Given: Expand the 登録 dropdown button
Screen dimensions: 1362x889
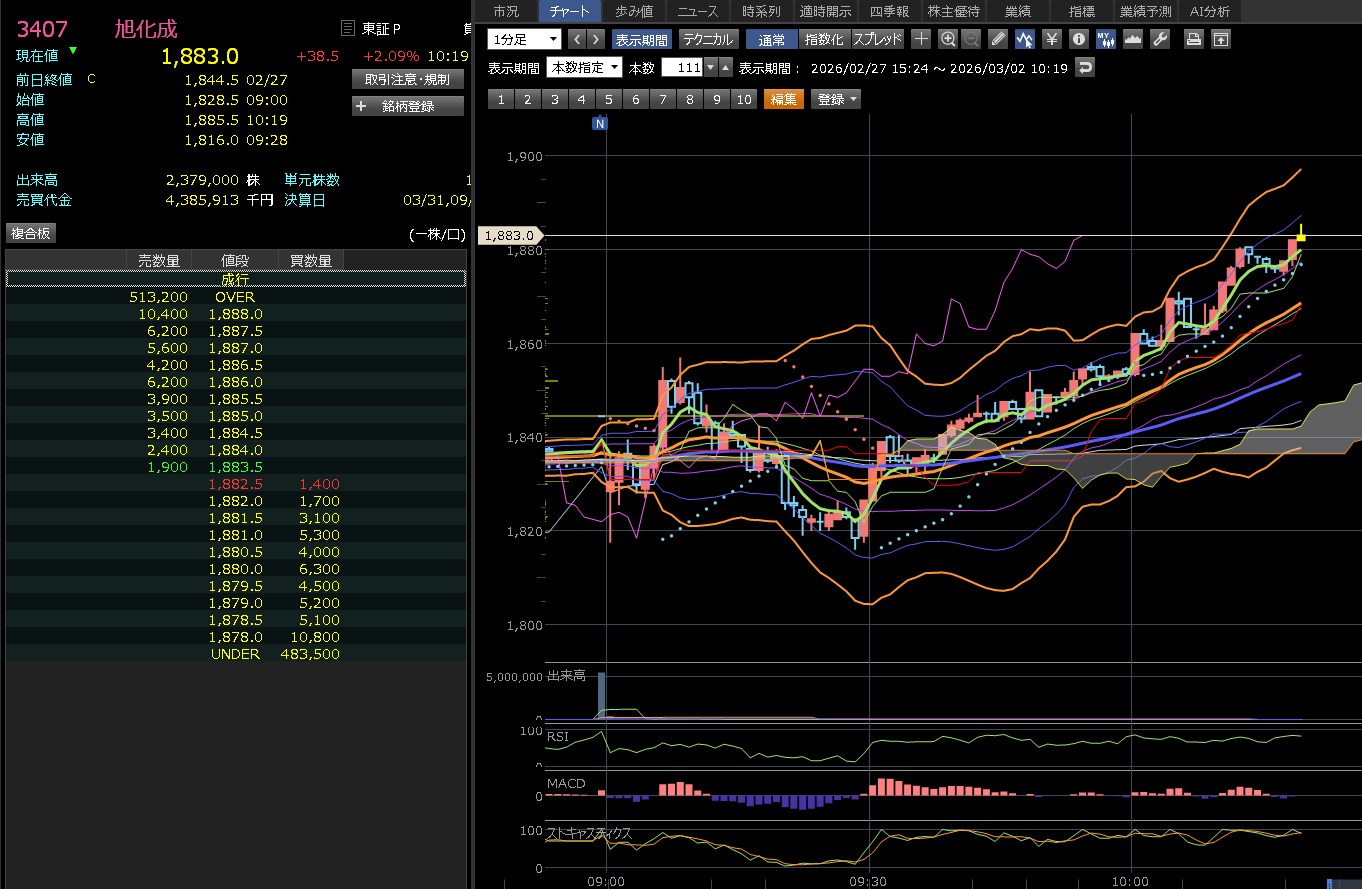Looking at the screenshot, I should click(836, 99).
